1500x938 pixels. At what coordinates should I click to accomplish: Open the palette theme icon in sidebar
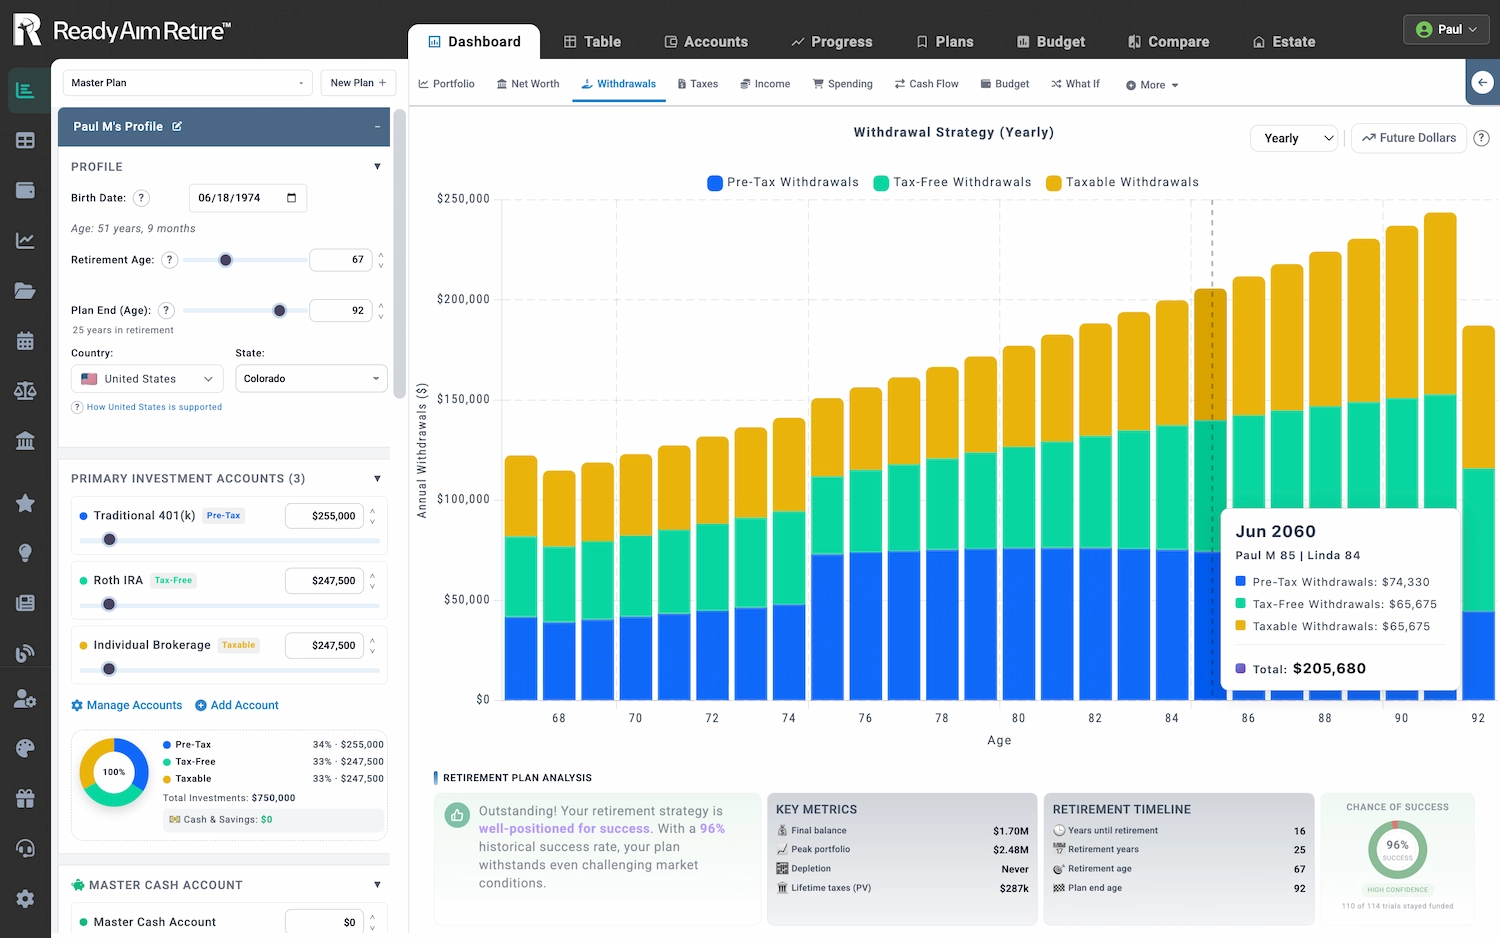(25, 749)
